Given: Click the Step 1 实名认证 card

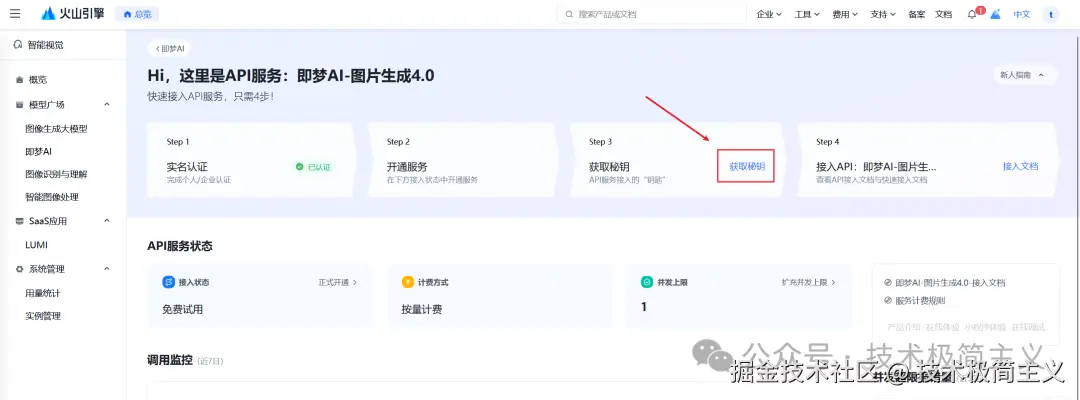Looking at the screenshot, I should click(250, 160).
